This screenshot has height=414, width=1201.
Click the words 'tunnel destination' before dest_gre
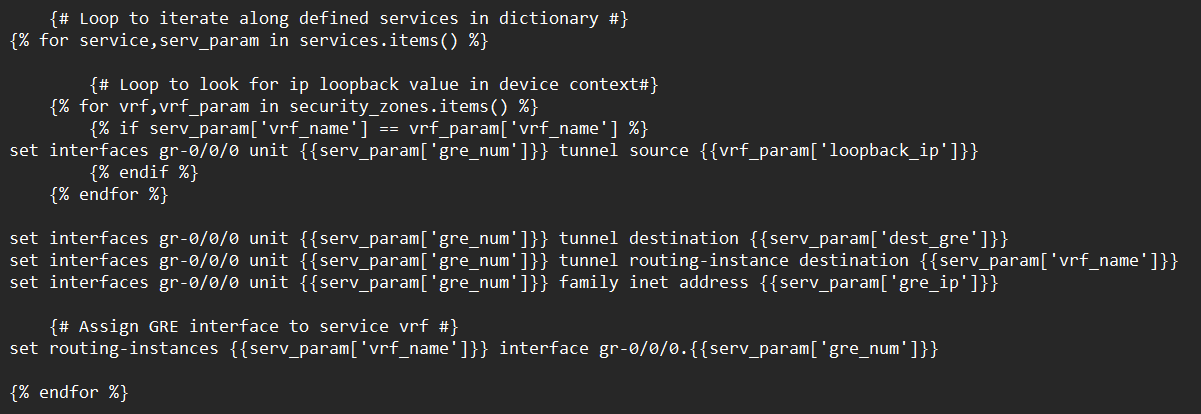tap(649, 238)
